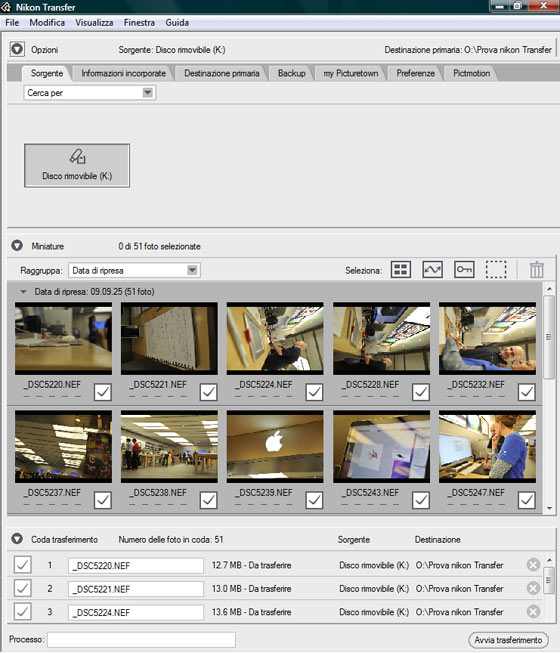Screen dimensions: 560x653
Task: Collapse the Coda trasferimento section
Action: [17, 539]
